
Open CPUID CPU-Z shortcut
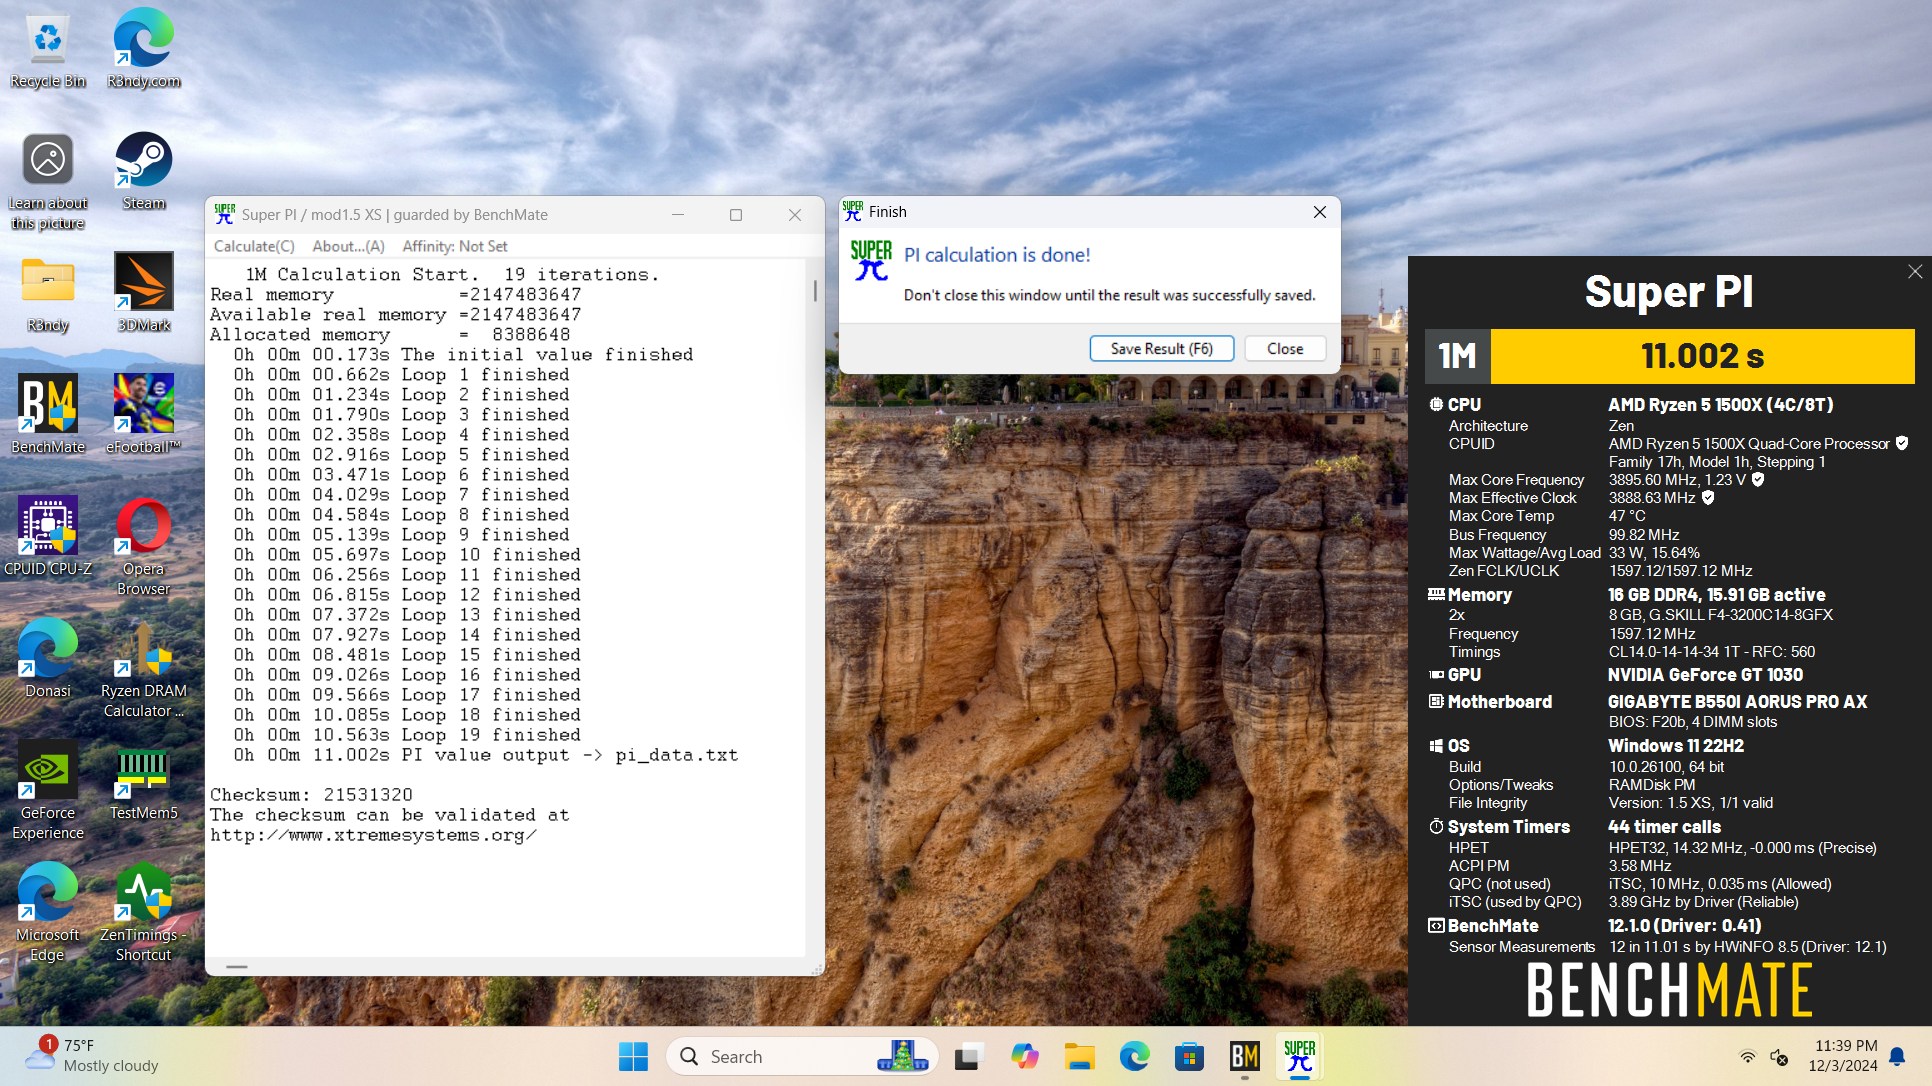click(x=47, y=538)
